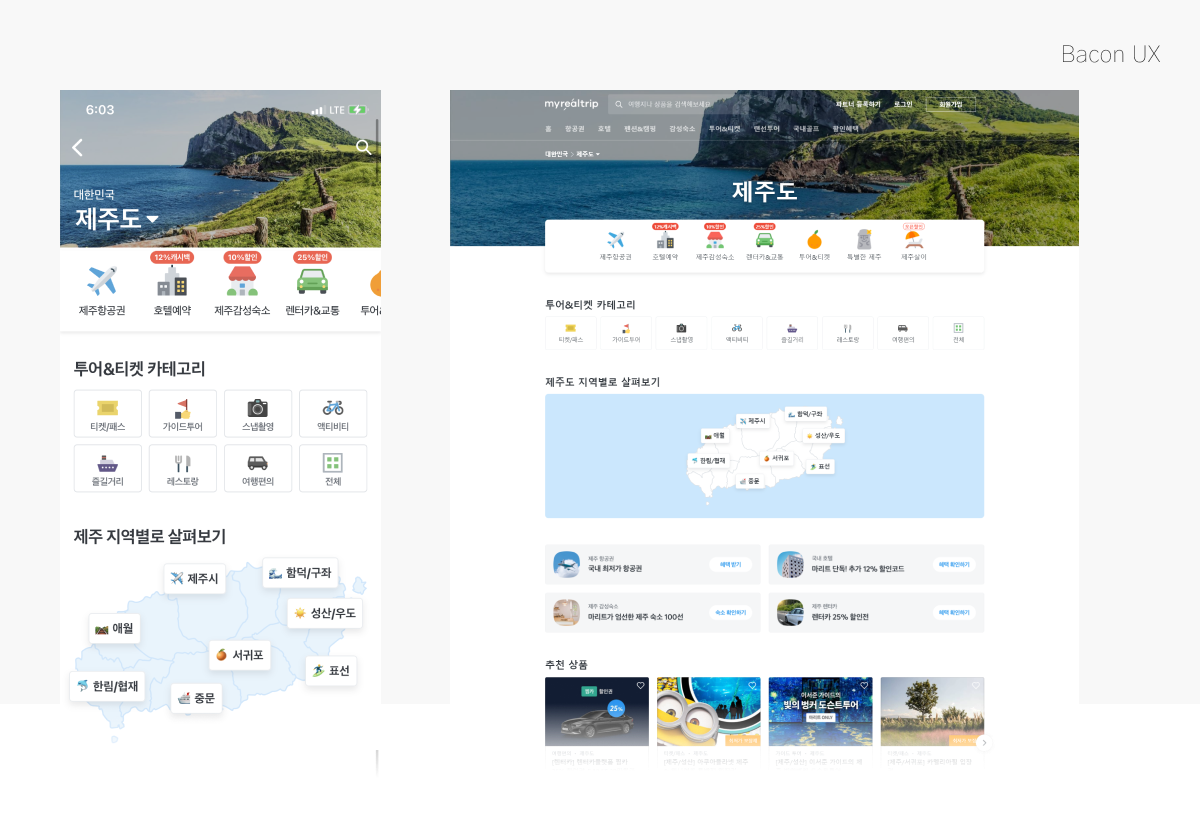The image size is (1200, 840).
Task: Select 성산/우도 region on mobile map
Action: pos(325,613)
